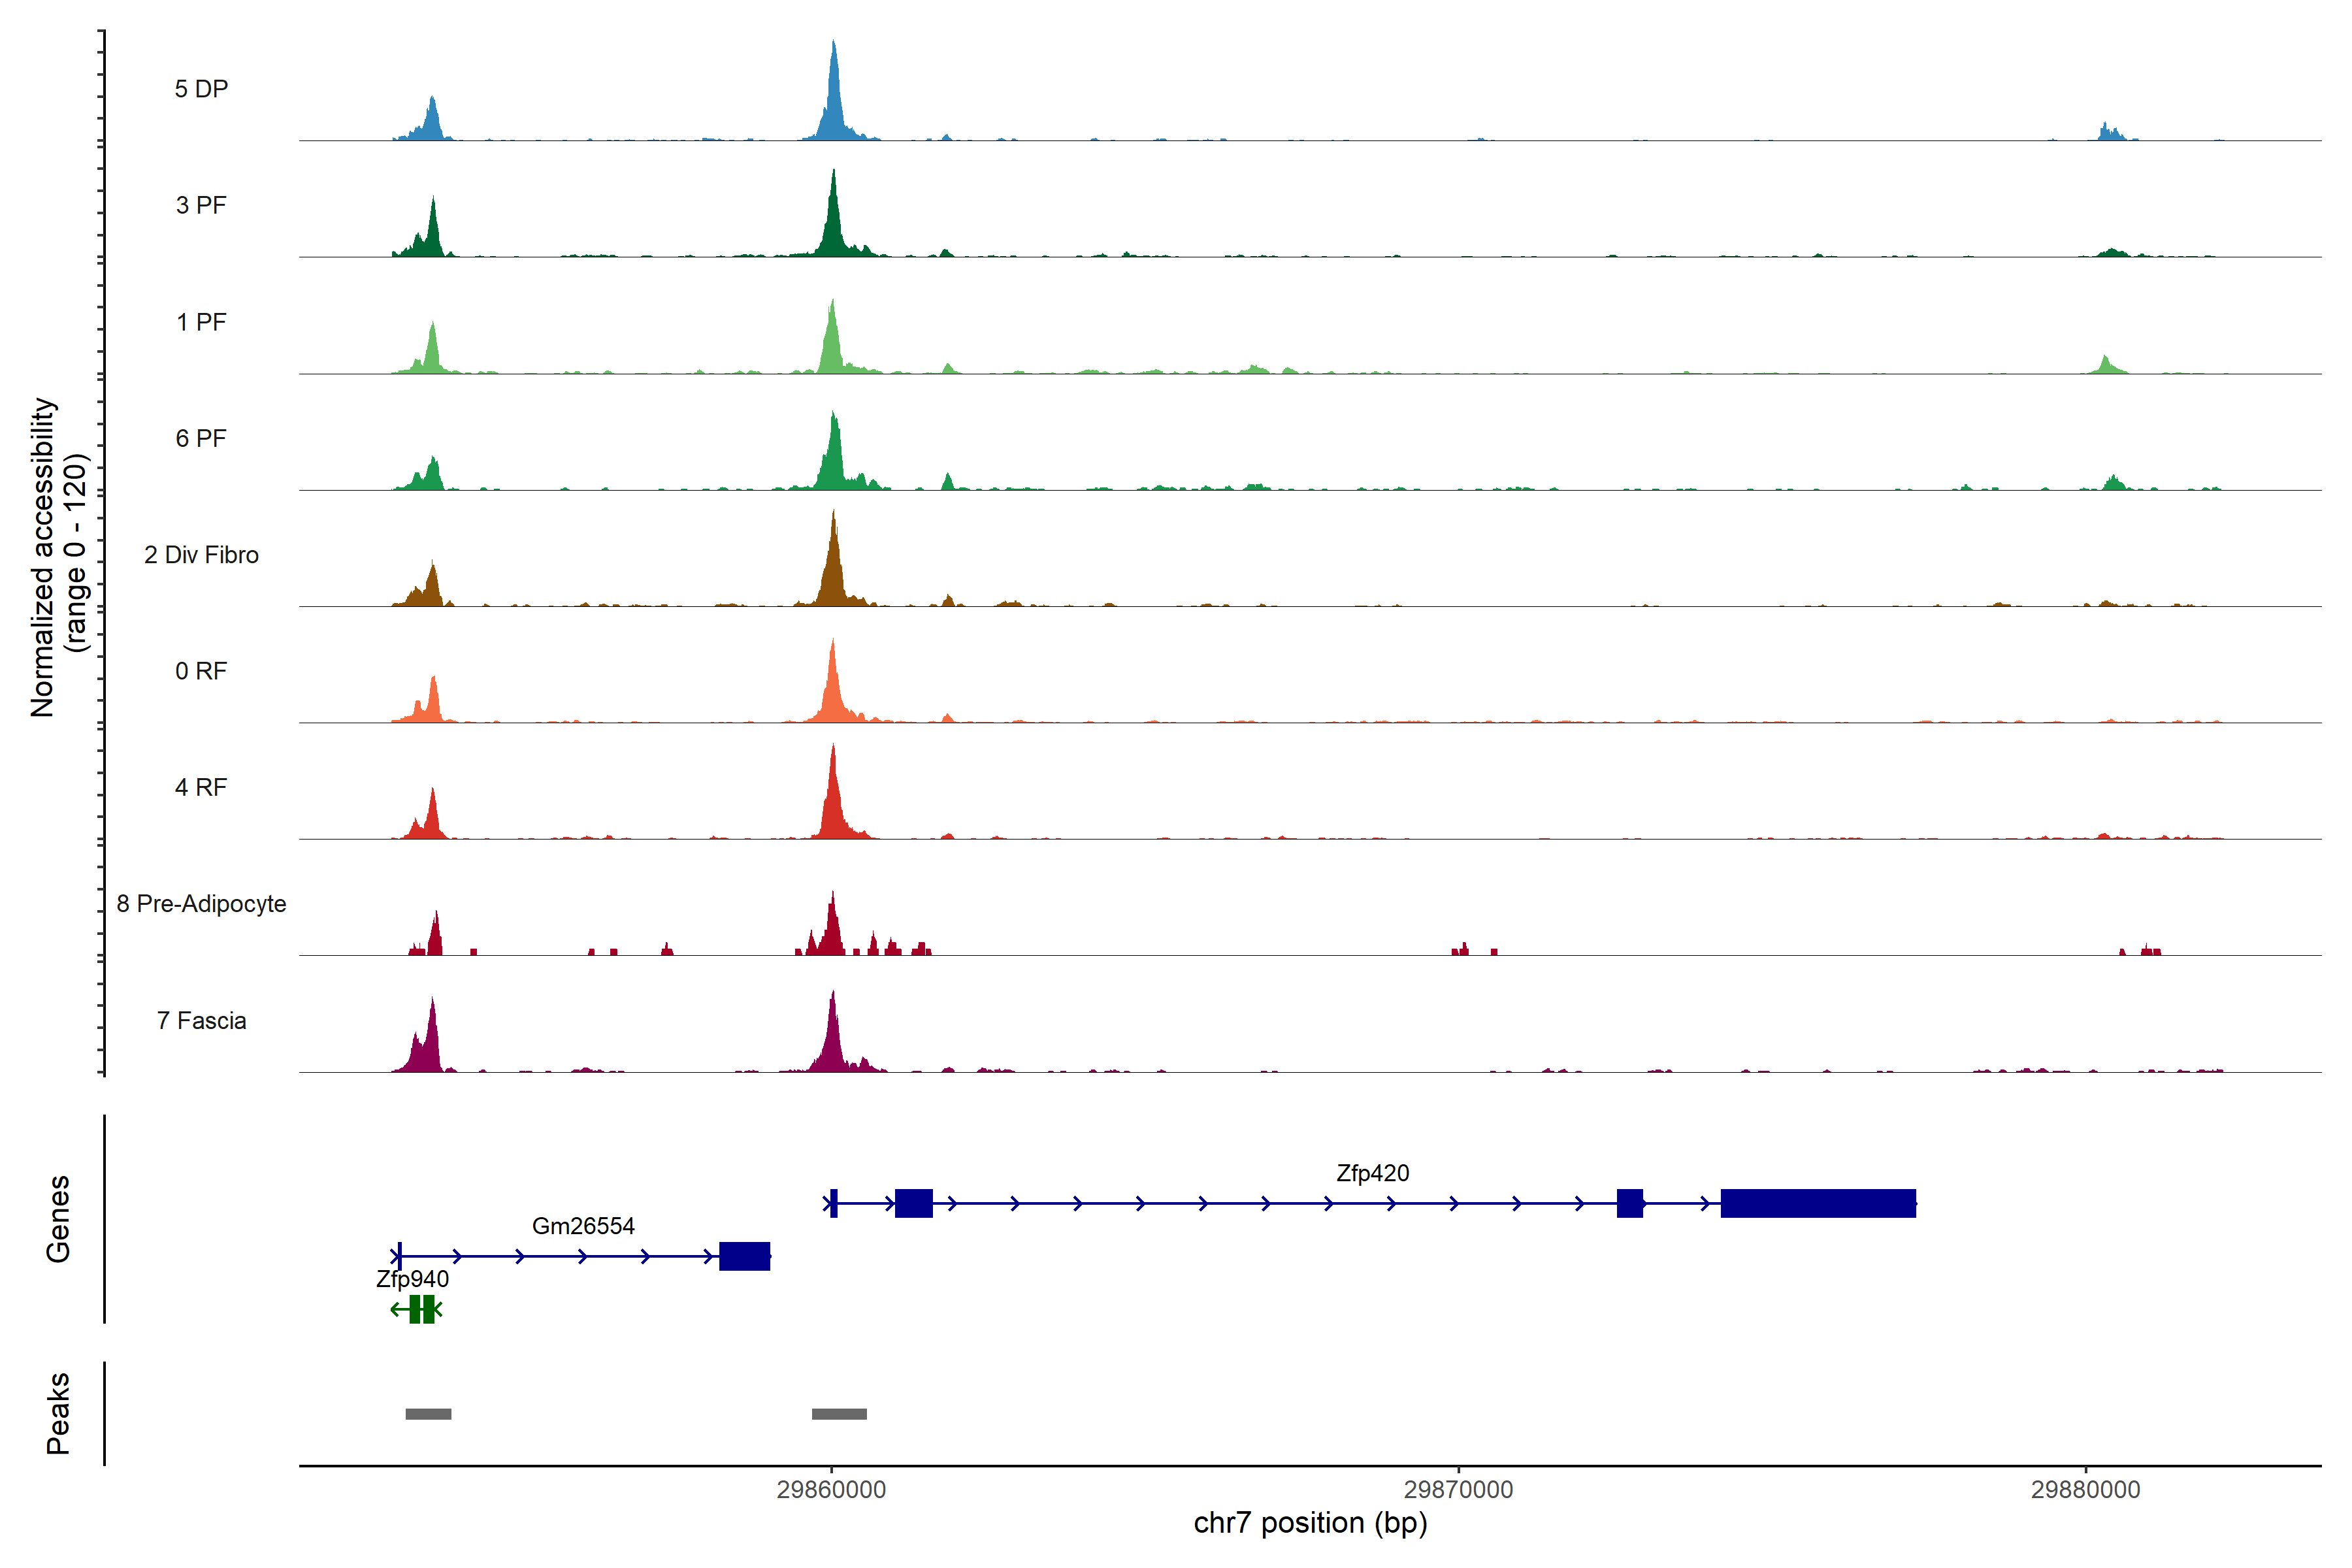
Task: Click the Gm26554 gene label
Action: 583,1225
